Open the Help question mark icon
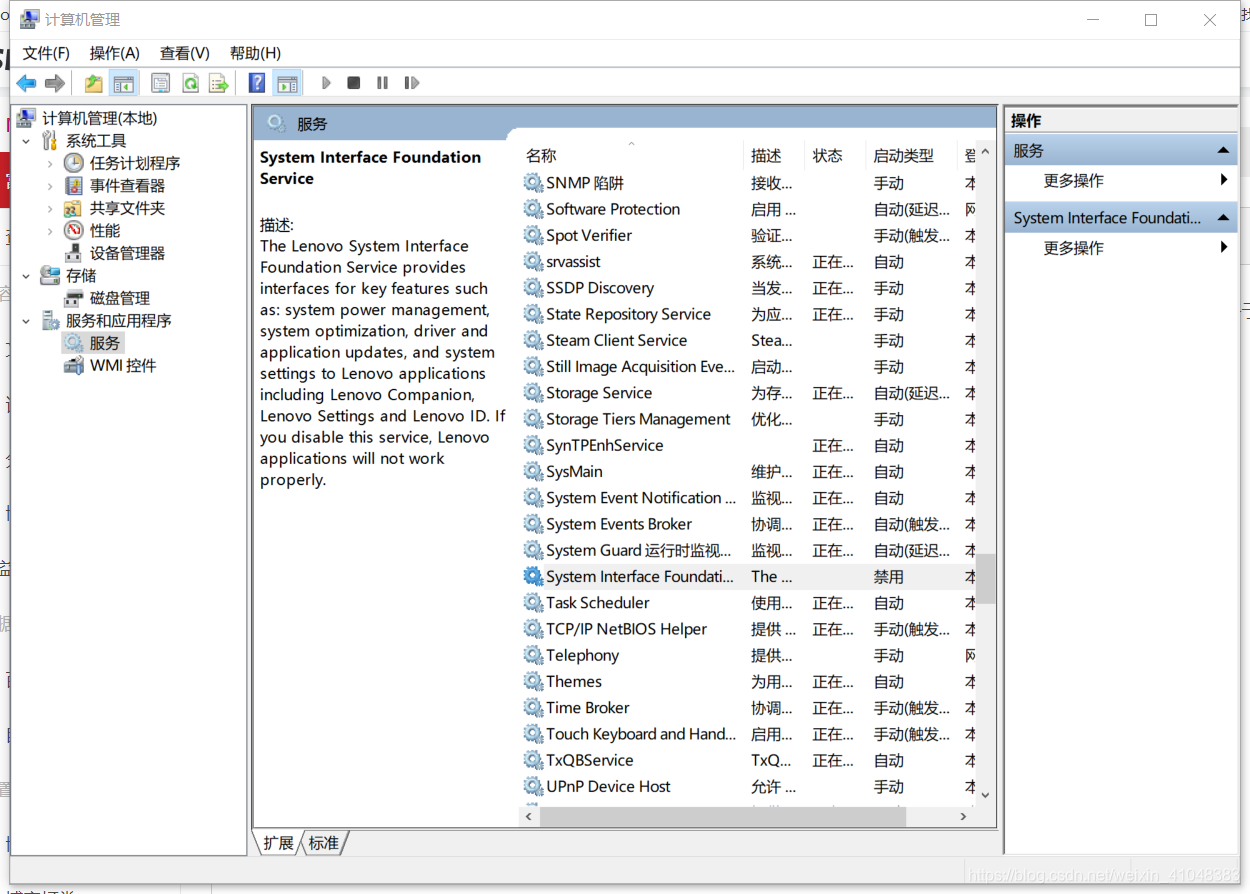 pos(257,83)
